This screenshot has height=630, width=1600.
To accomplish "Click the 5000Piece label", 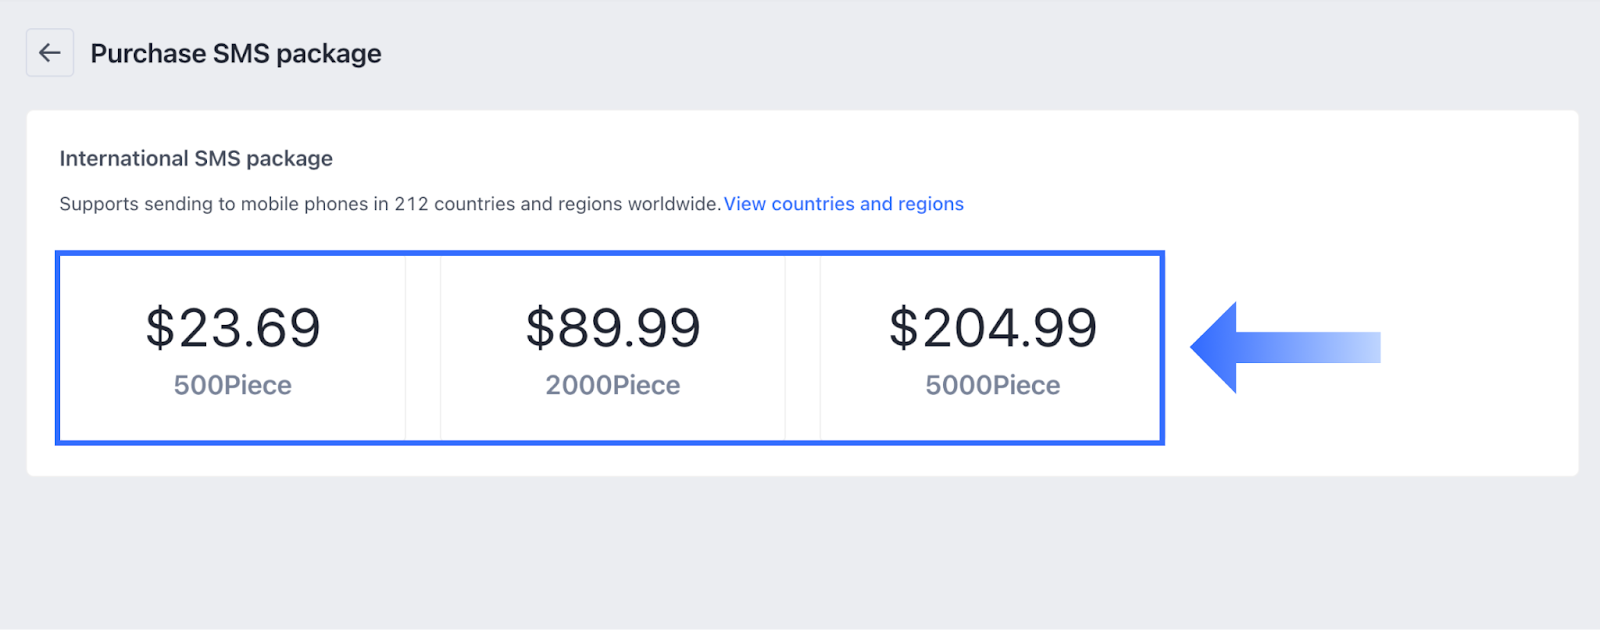I will click(x=993, y=385).
